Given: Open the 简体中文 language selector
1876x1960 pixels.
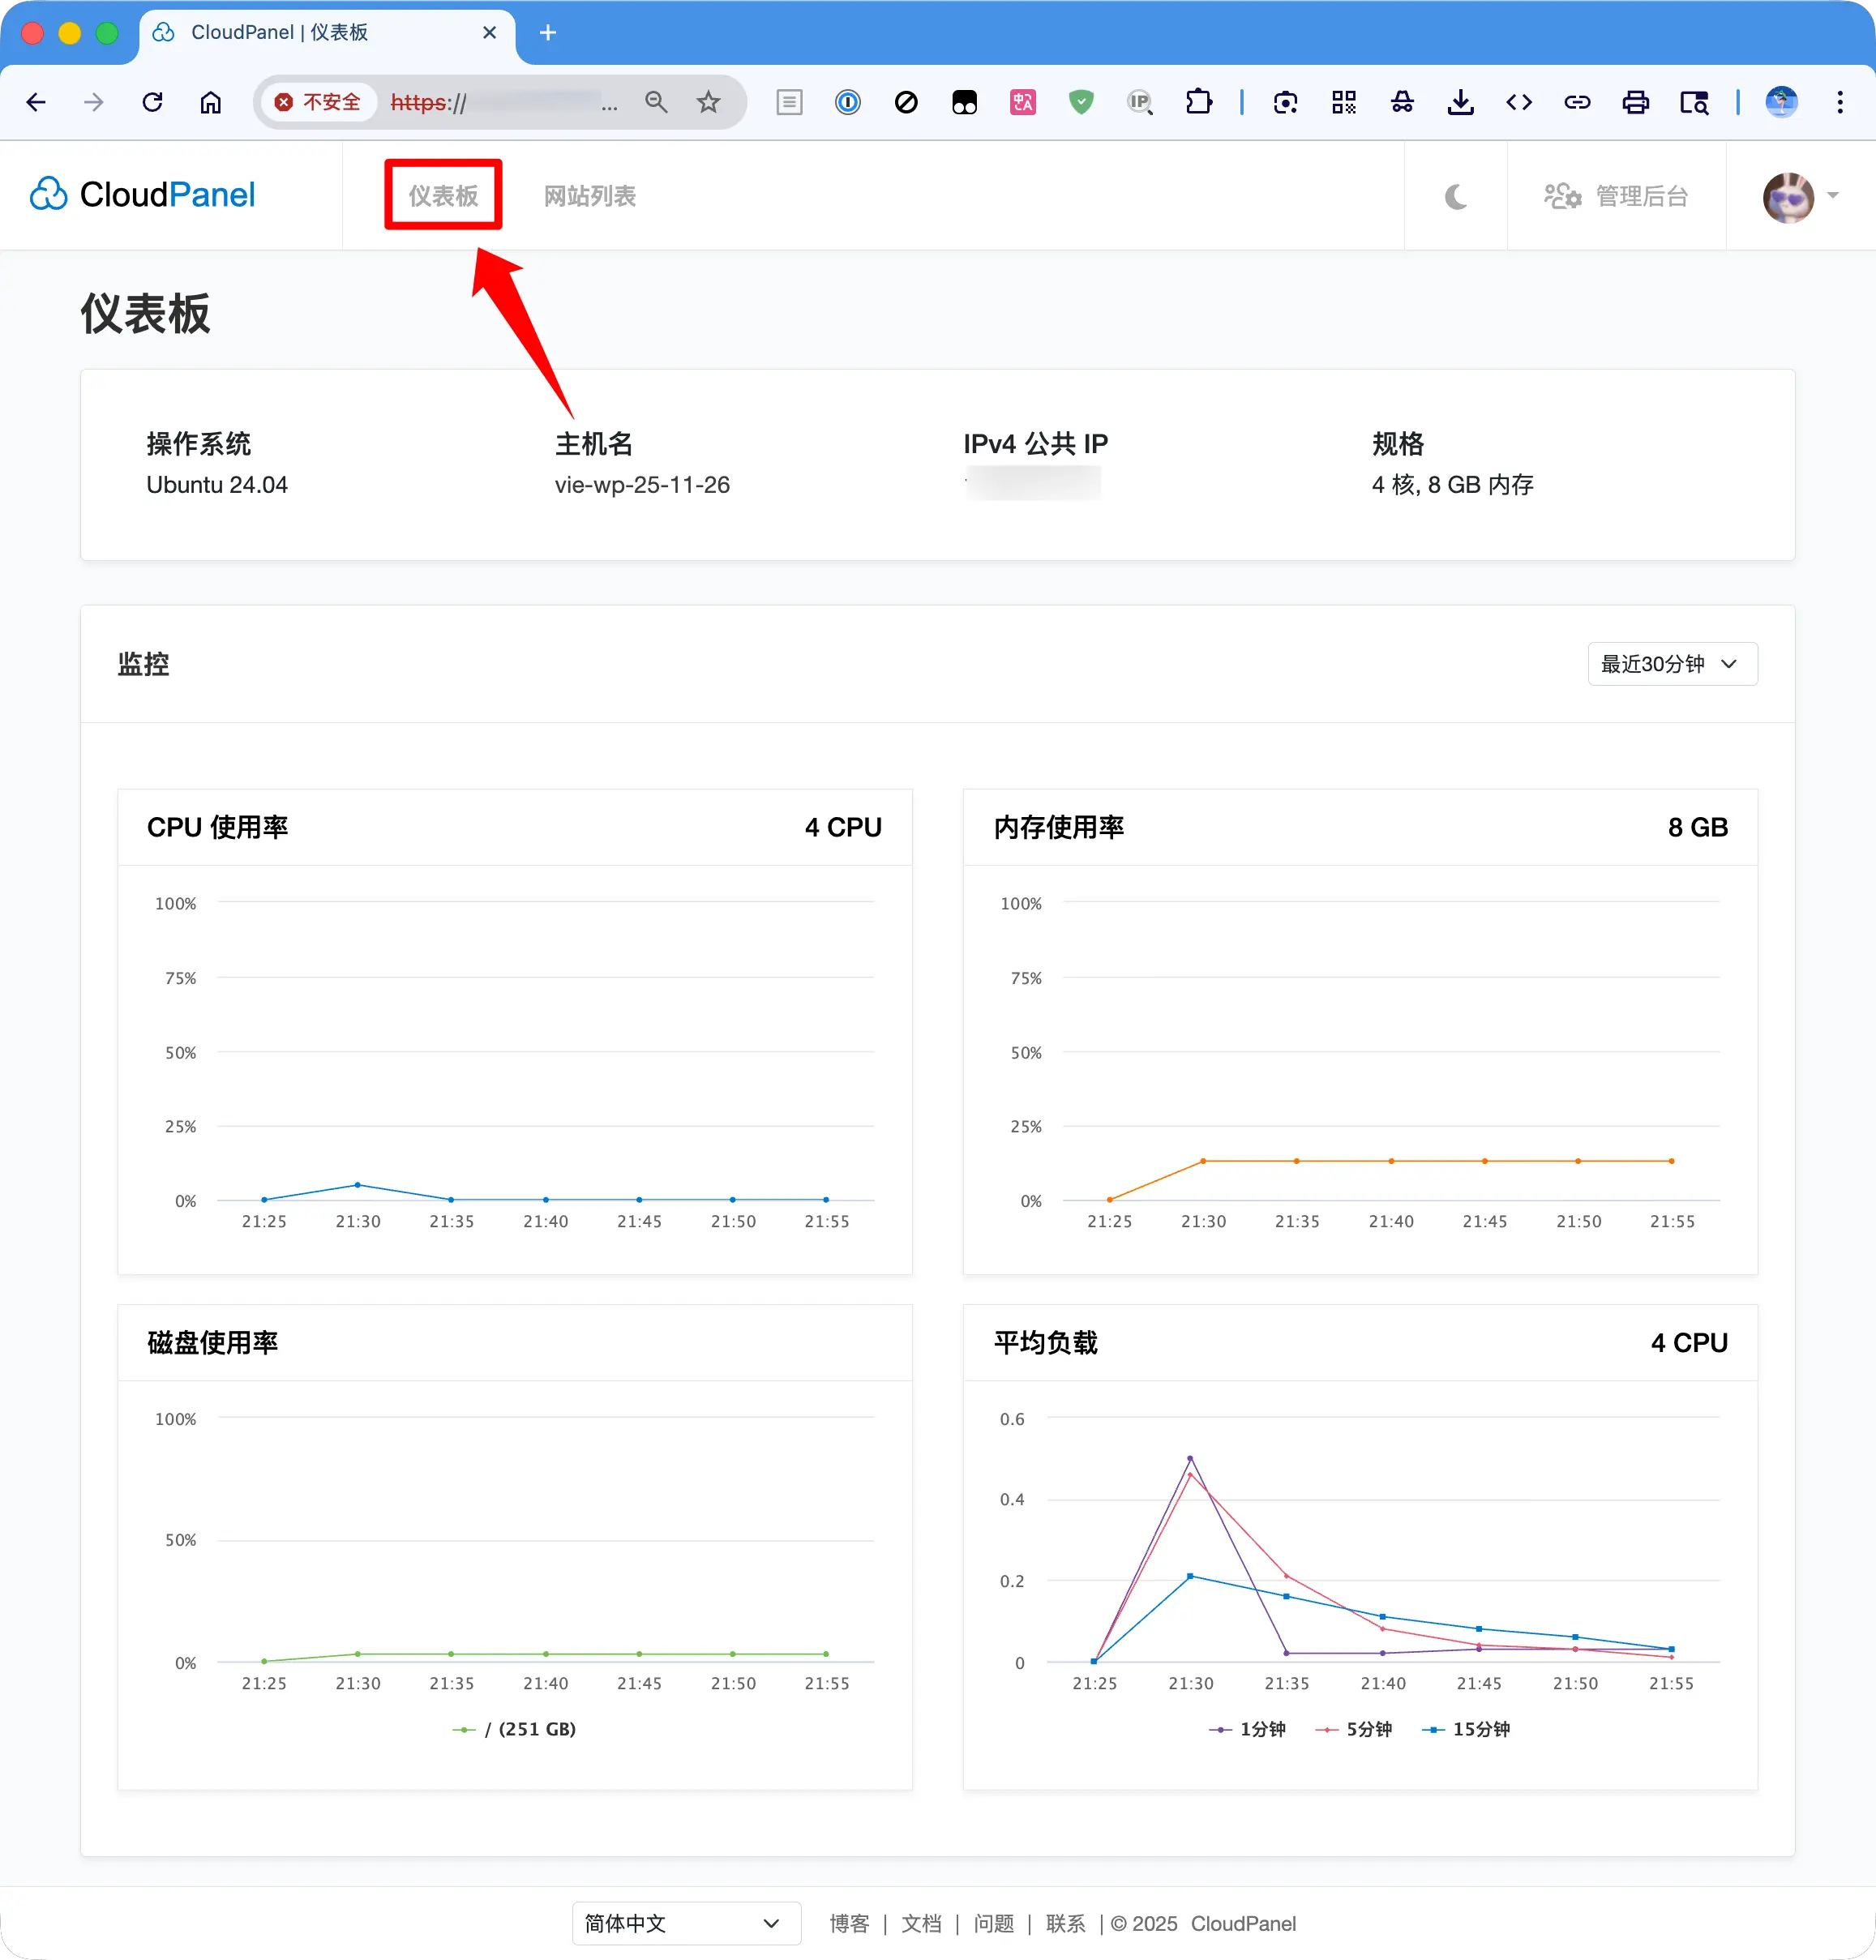Looking at the screenshot, I should 686,1923.
